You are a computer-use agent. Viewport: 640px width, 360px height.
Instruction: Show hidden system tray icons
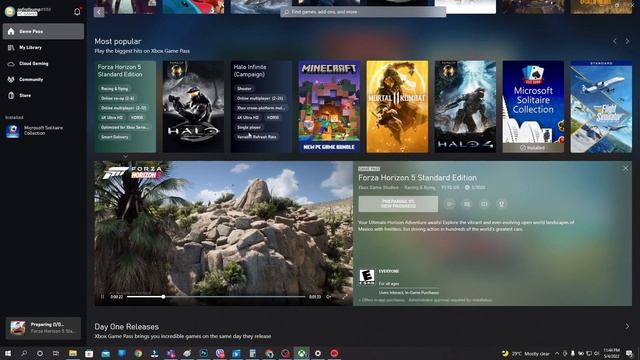pos(557,353)
